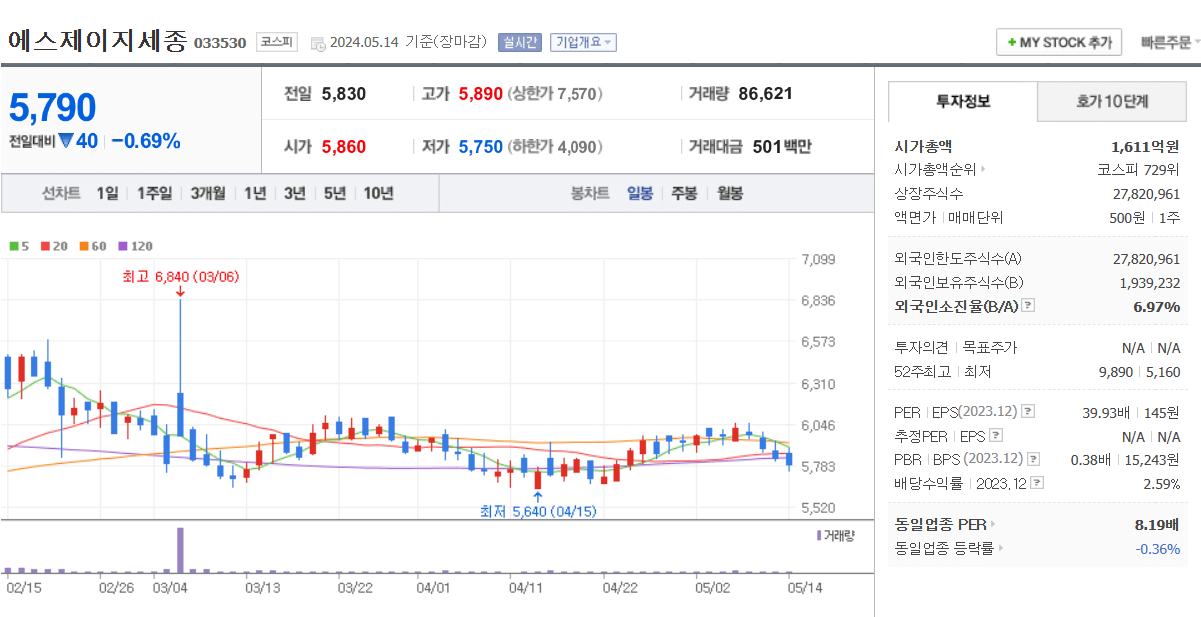1201x617 pixels.
Task: Click the calendar icon beside 2024.05.14
Action: coord(318,43)
